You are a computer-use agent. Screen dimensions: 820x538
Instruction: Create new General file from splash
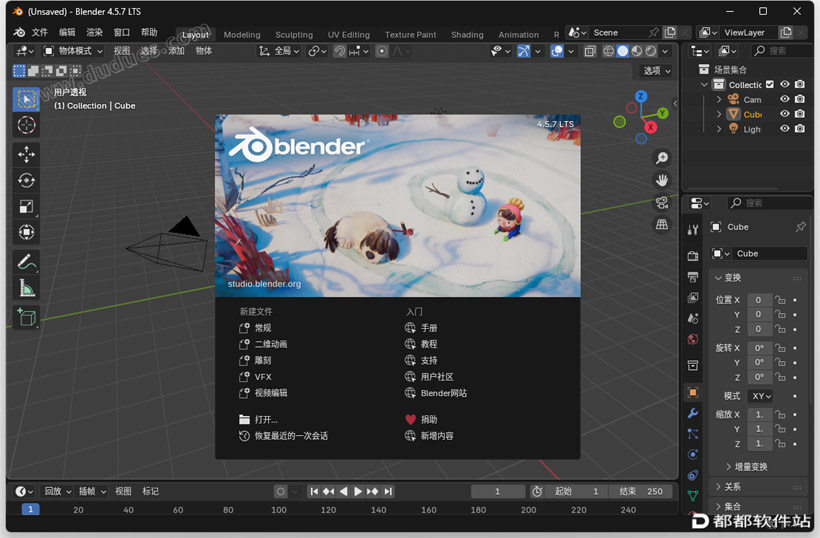(255, 328)
